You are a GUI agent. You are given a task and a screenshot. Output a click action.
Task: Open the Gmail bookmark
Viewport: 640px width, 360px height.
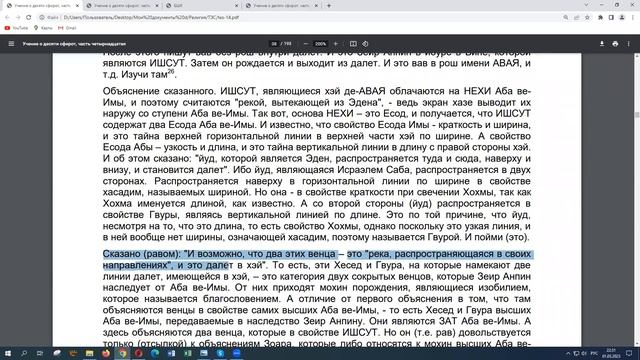67,28
